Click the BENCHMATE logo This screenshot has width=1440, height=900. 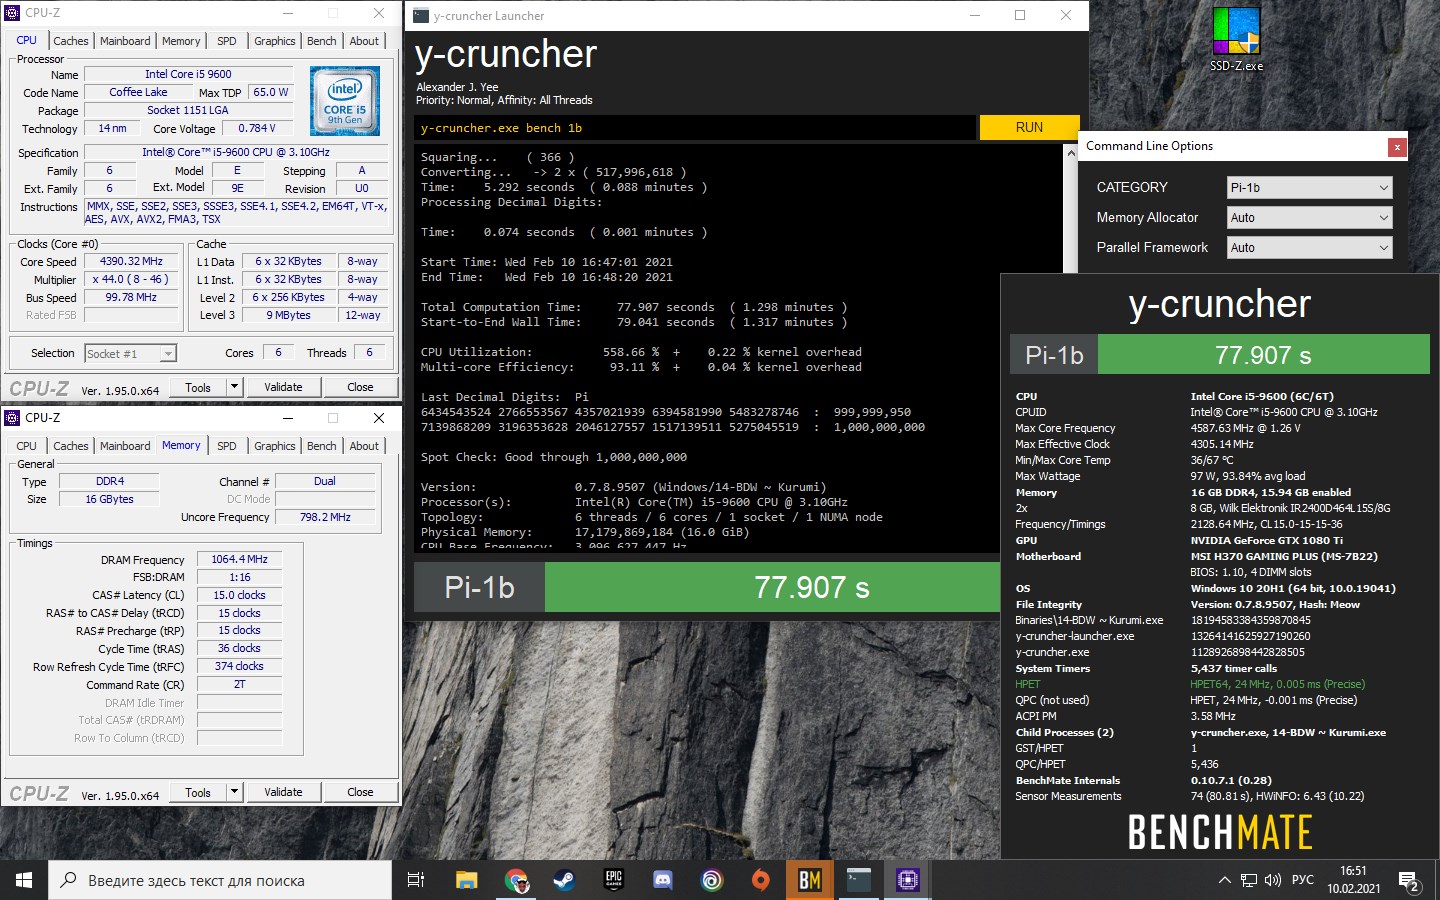click(x=1220, y=832)
